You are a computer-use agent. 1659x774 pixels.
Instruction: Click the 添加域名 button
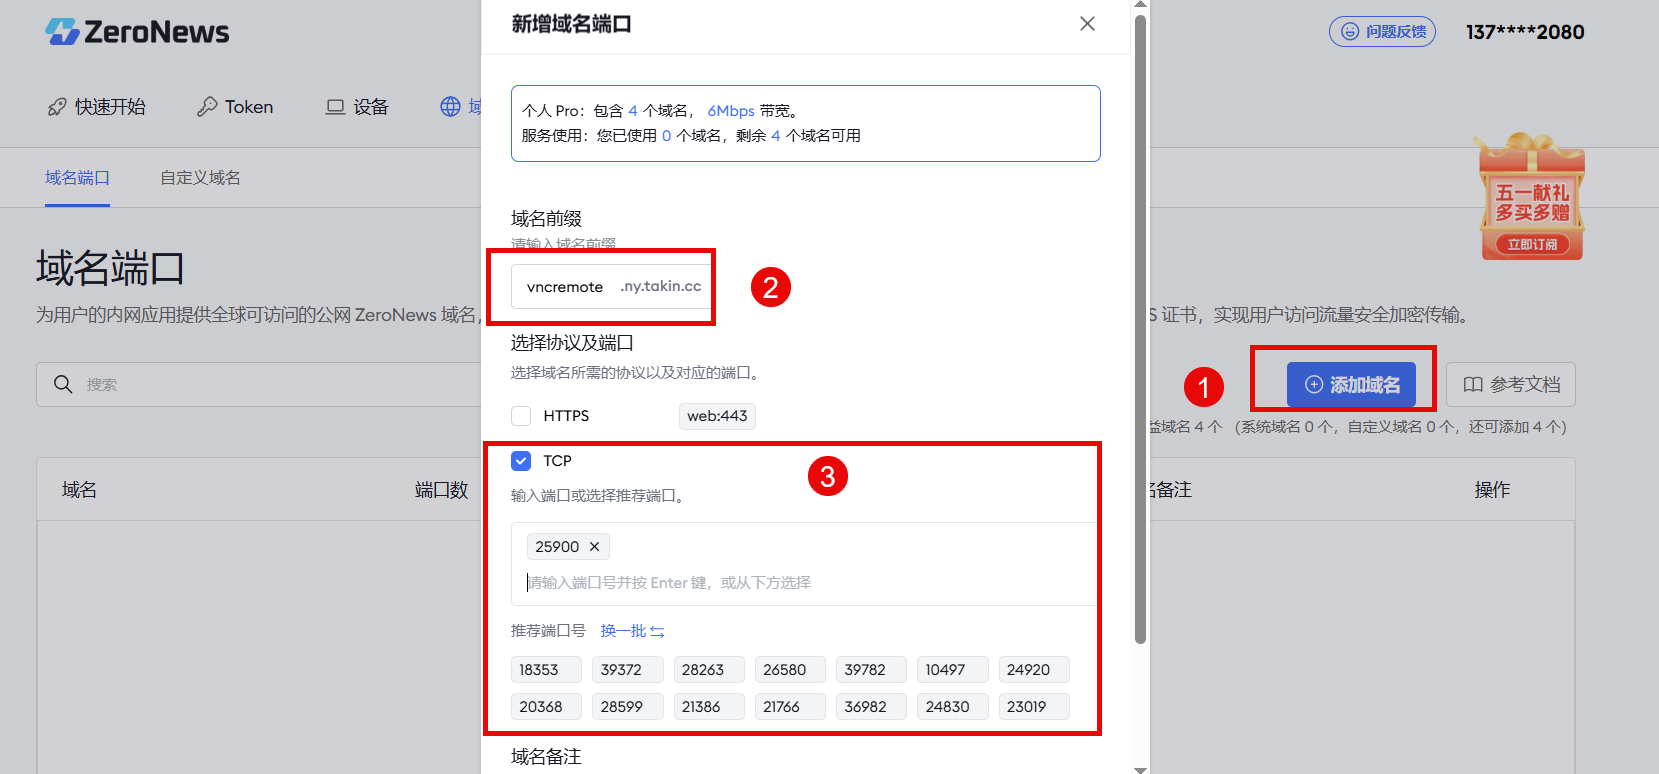tap(1351, 385)
